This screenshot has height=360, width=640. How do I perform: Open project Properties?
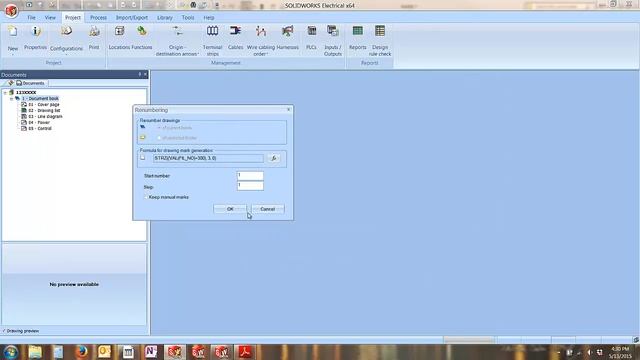coord(35,39)
